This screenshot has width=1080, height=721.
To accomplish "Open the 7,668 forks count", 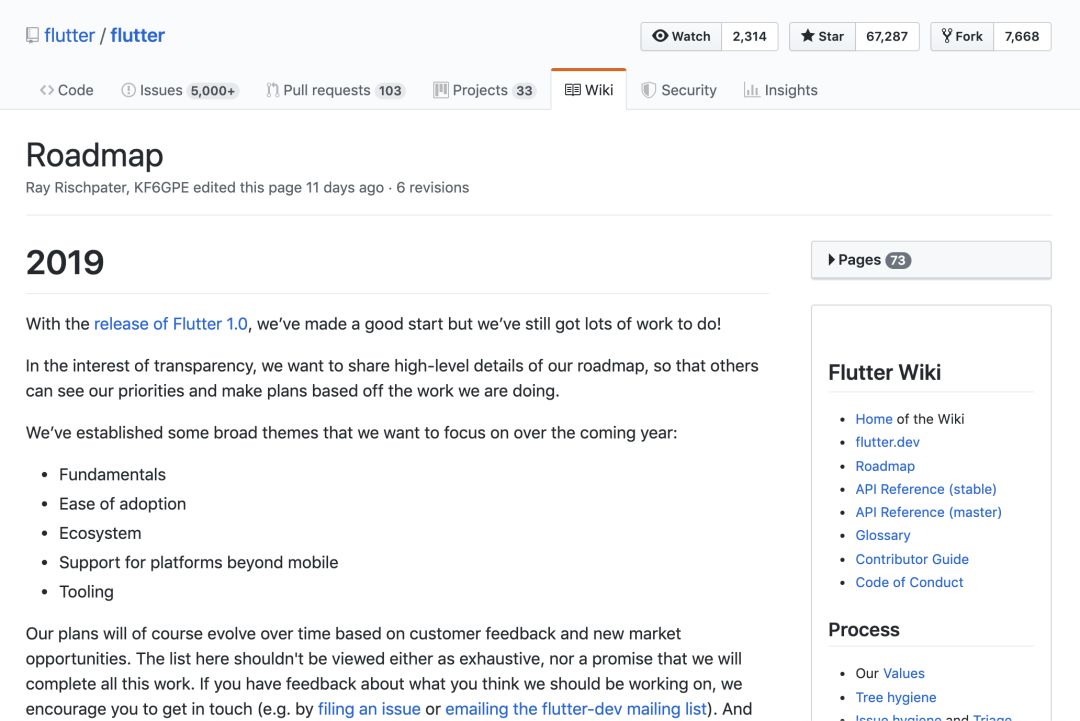I will click(1021, 36).
